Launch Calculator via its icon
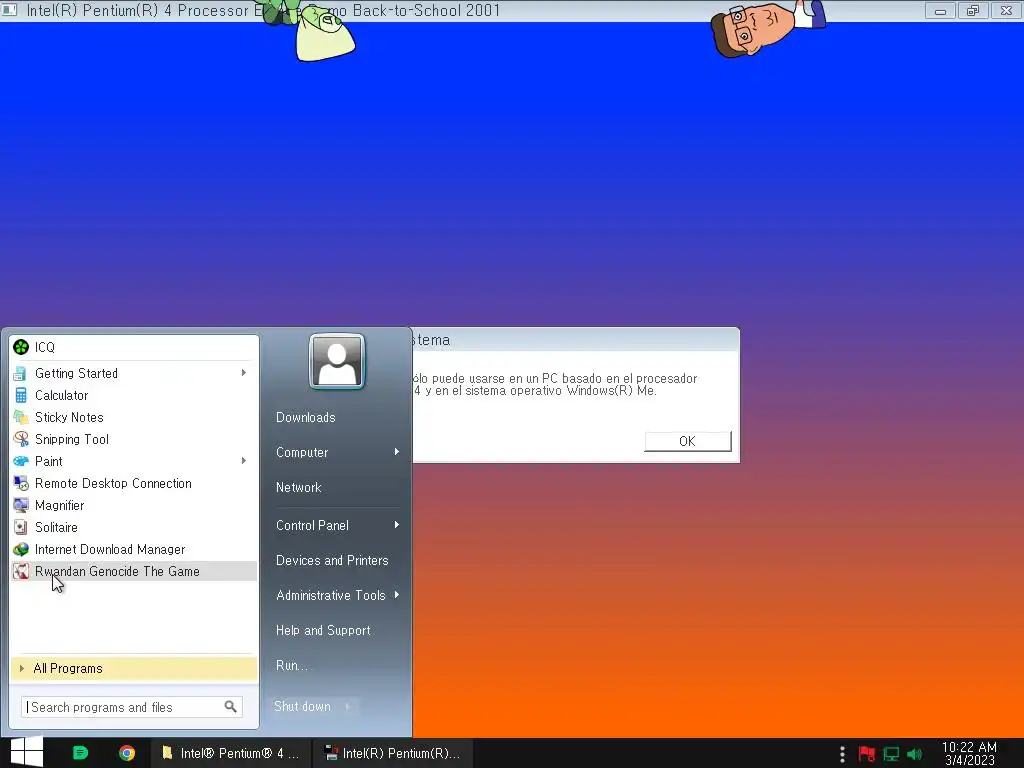Screen dimensions: 1024x768 tap(21, 395)
